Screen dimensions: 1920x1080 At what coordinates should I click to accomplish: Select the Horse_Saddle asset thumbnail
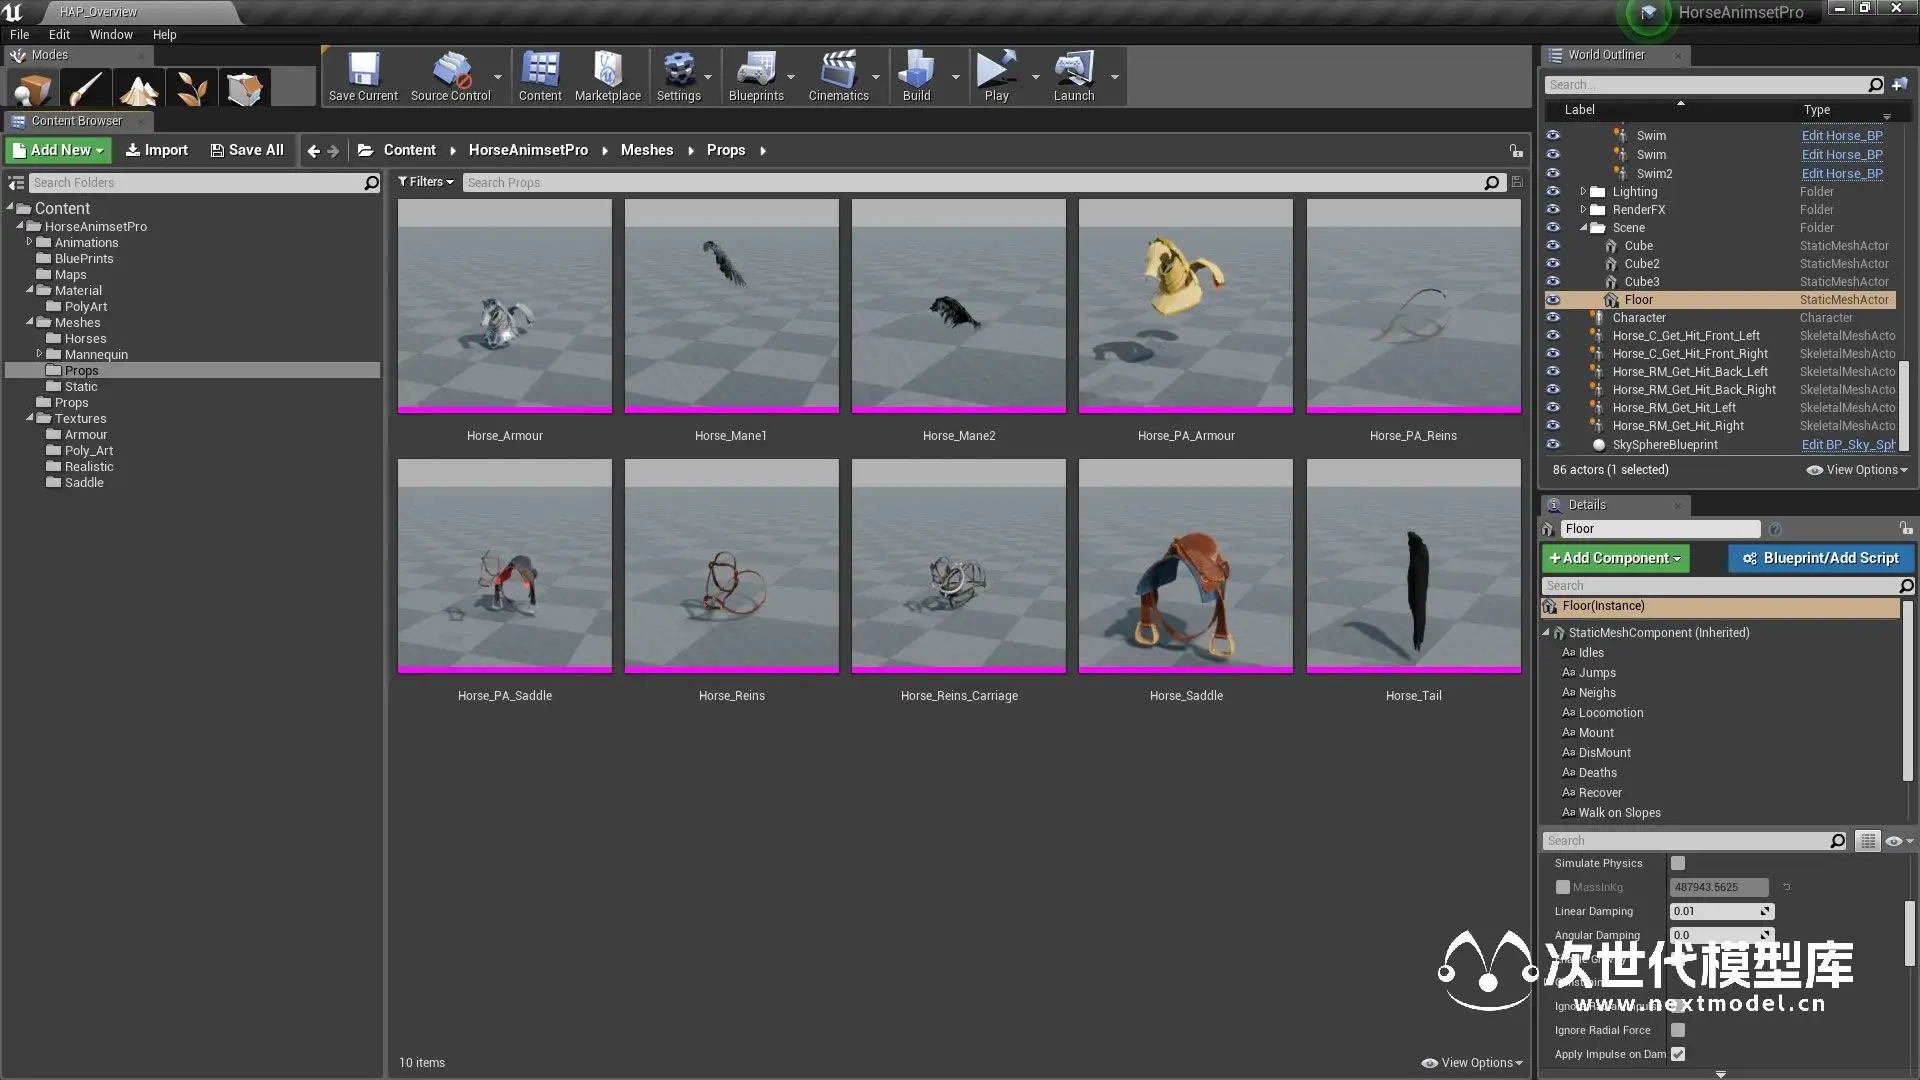coord(1185,565)
